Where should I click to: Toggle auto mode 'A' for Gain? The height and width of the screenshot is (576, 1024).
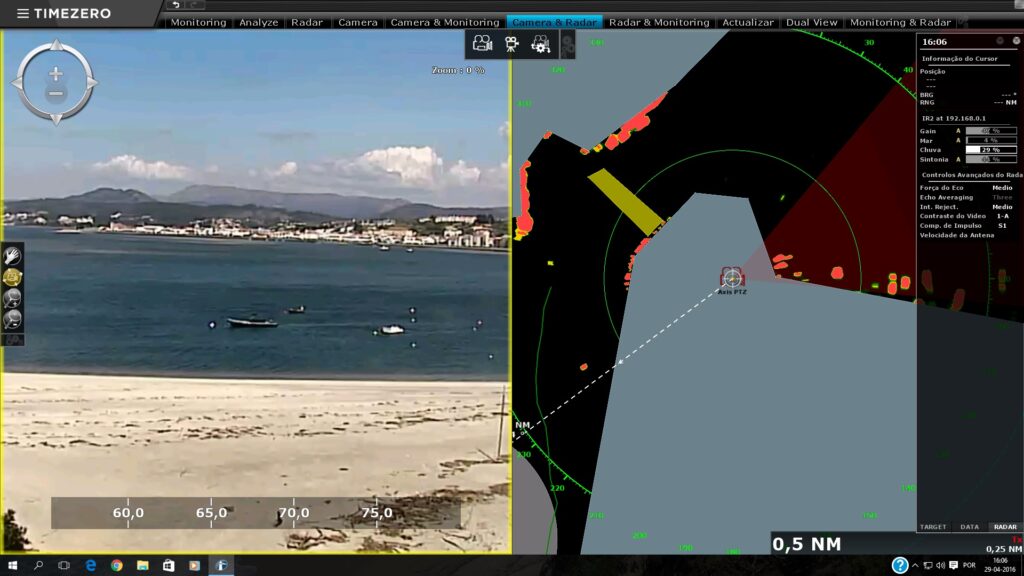click(x=958, y=131)
